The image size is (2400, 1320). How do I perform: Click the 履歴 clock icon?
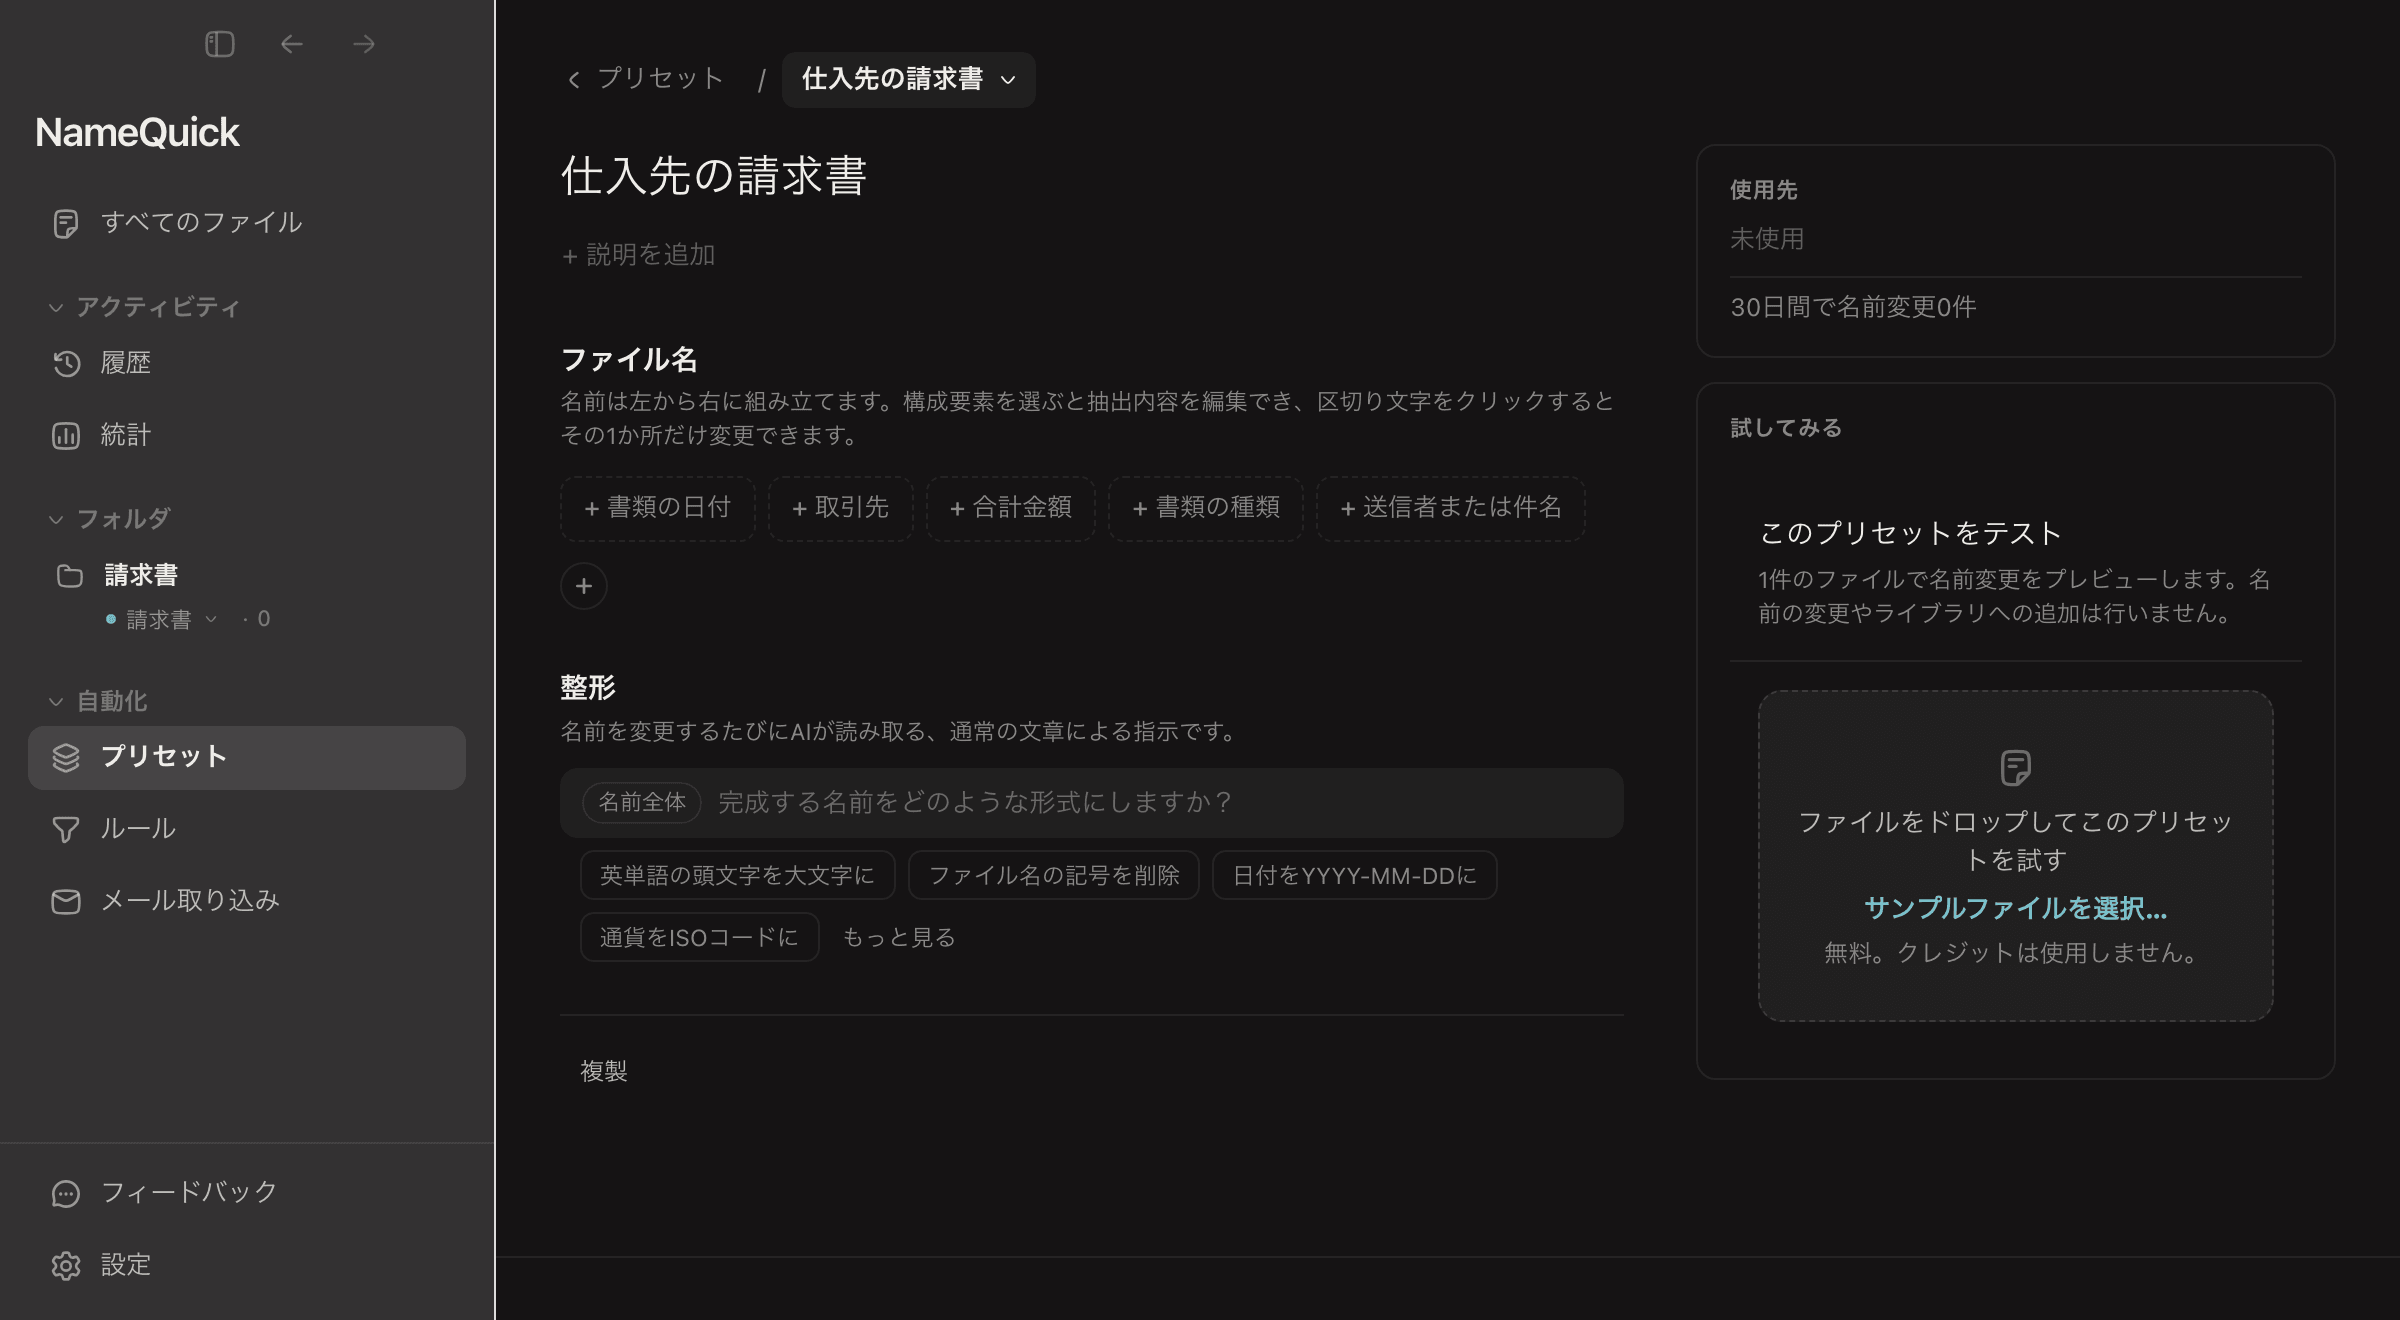pos(66,363)
